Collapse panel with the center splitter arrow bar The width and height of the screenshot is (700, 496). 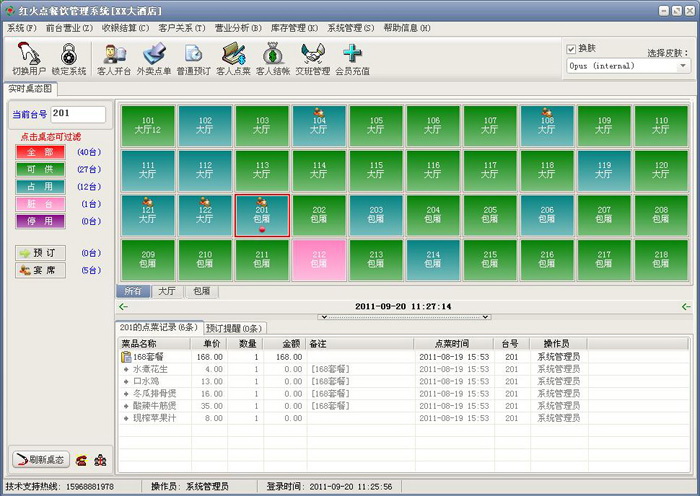click(403, 316)
